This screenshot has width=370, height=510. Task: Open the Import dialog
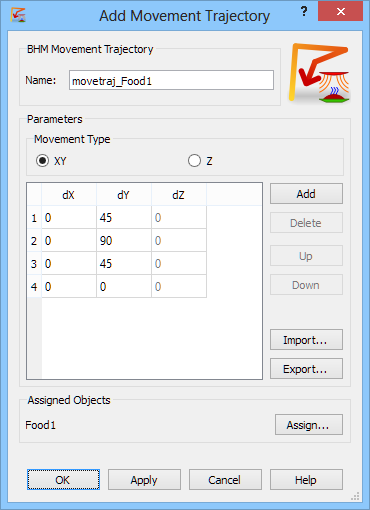tap(306, 340)
